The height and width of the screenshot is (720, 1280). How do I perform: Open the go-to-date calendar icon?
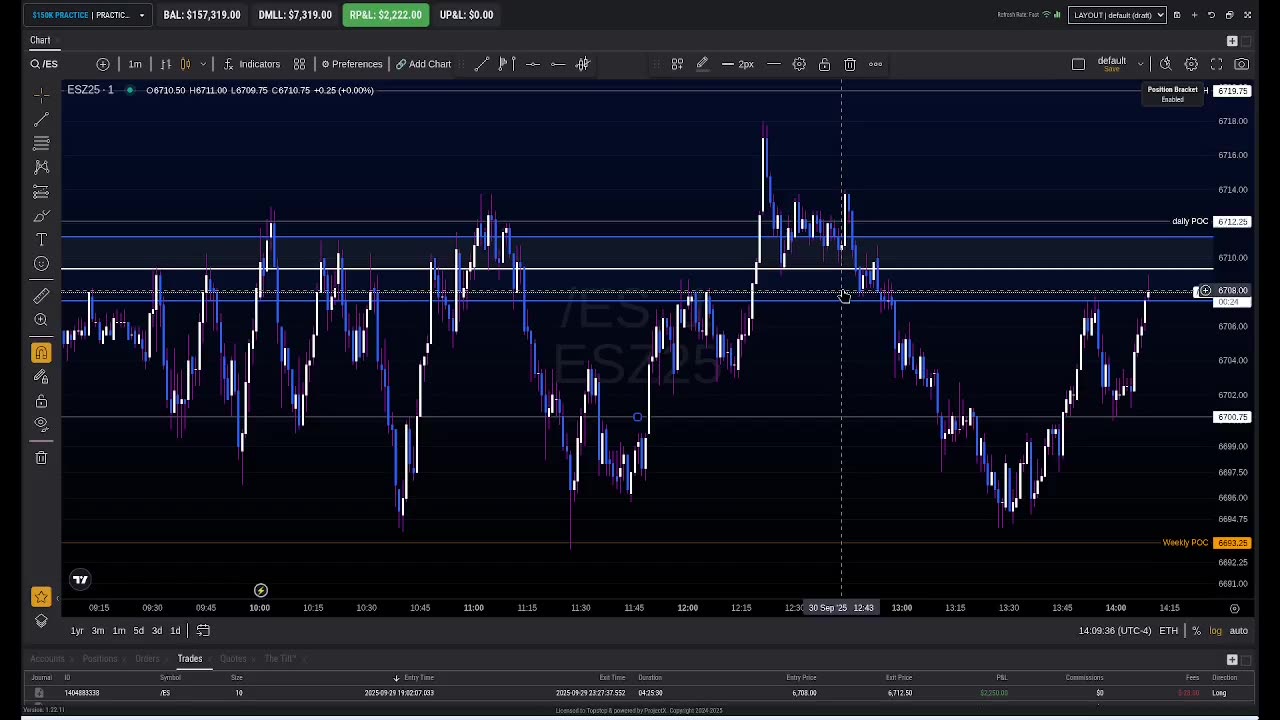click(x=203, y=631)
